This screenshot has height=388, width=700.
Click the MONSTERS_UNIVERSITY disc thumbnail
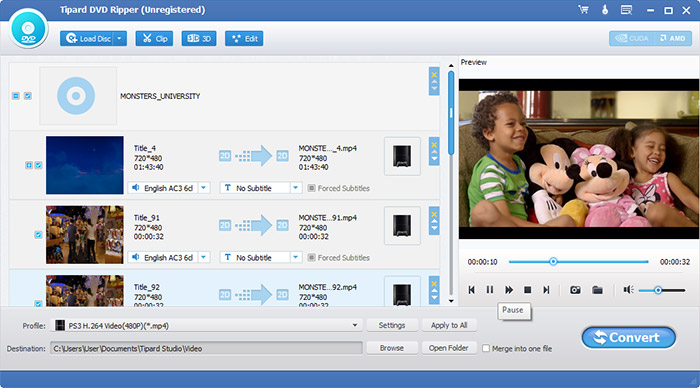[x=78, y=96]
